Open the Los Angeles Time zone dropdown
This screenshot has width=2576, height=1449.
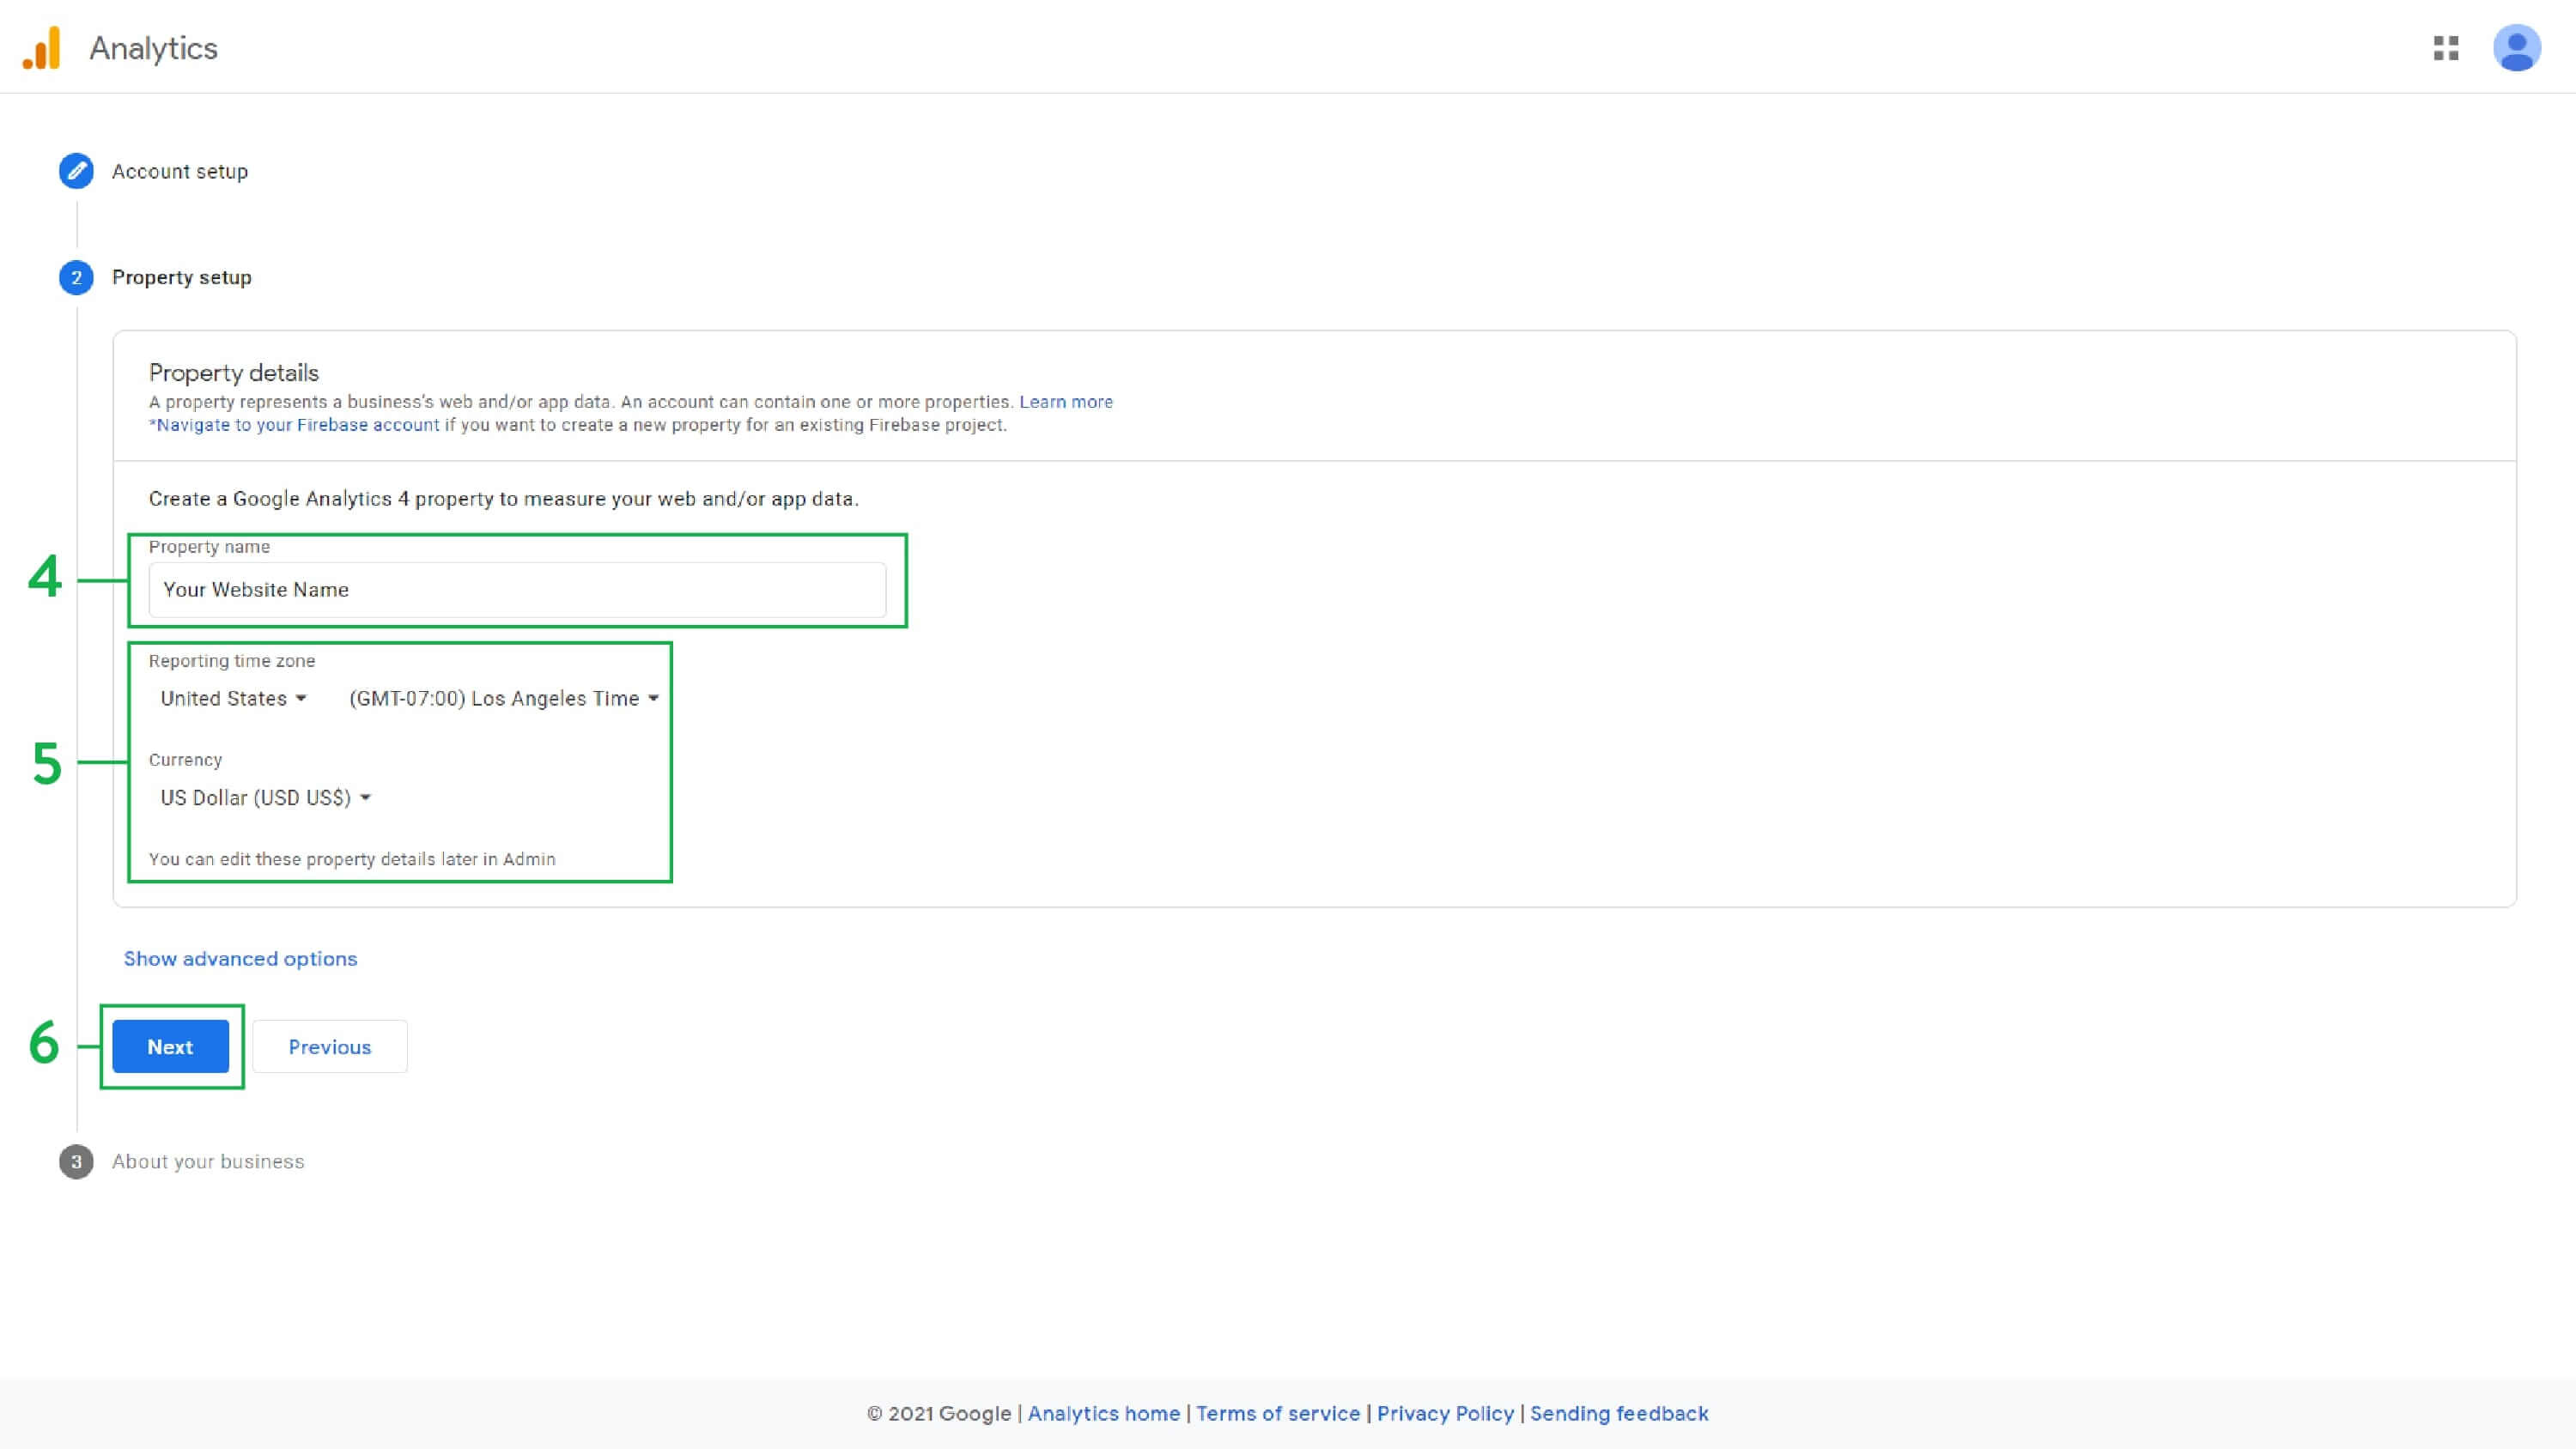pos(503,698)
